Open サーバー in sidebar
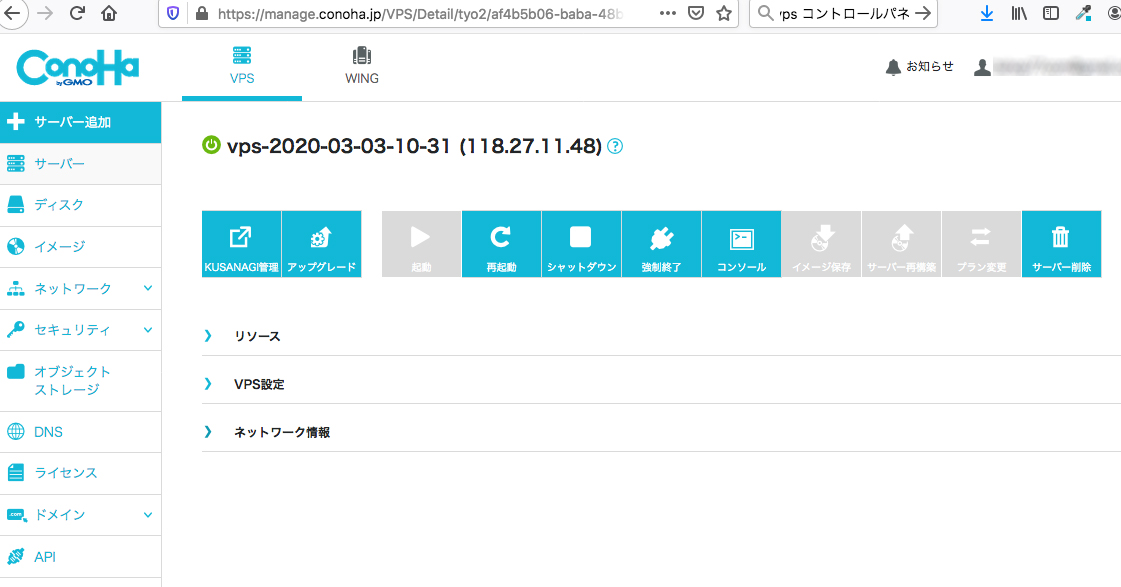Viewport: 1121px width, 587px height. tap(80, 164)
